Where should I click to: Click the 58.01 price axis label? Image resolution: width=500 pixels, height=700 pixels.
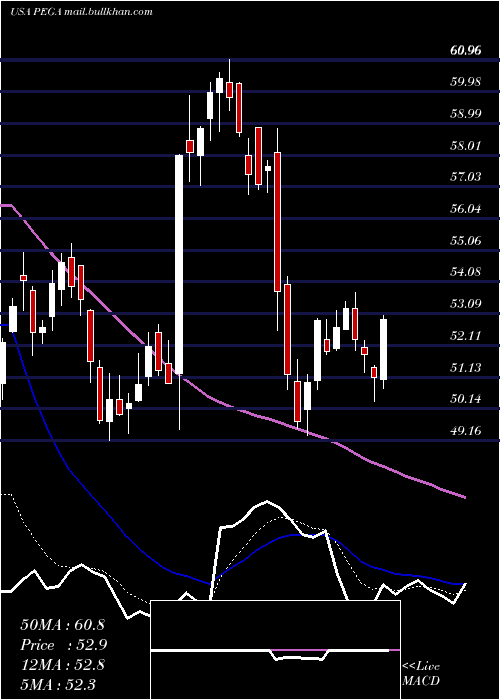(466, 146)
